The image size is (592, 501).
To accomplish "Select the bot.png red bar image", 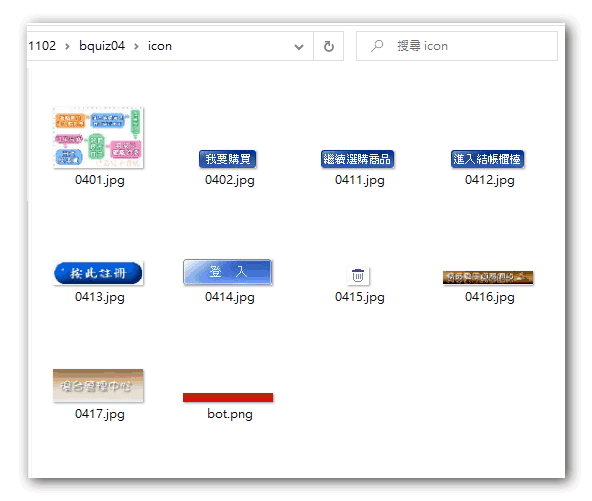I will pos(228,397).
